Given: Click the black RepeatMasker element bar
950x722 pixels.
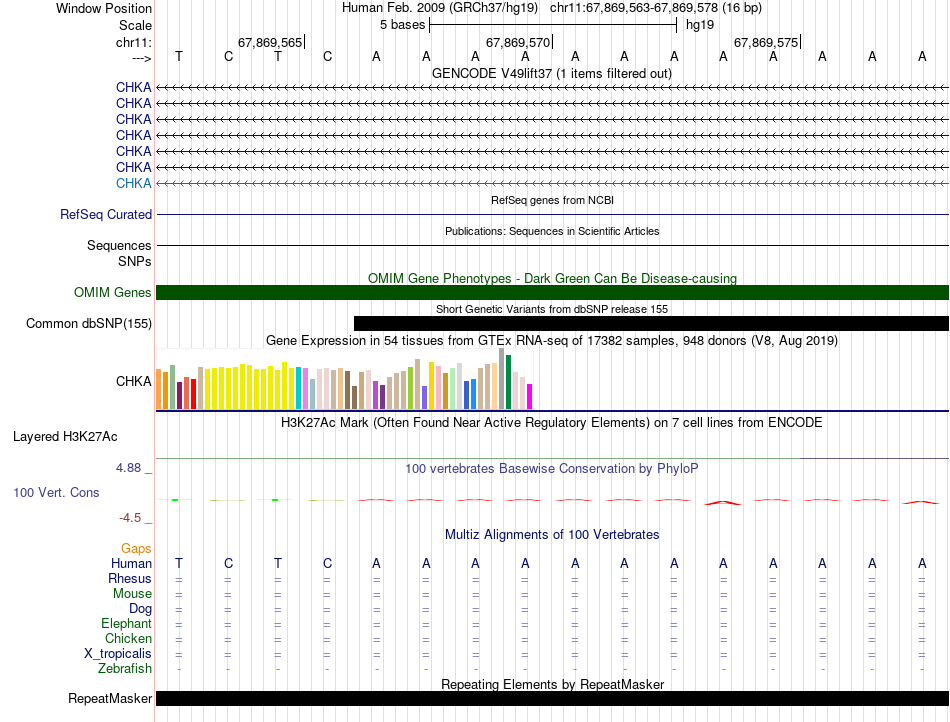Looking at the screenshot, I should (x=553, y=698).
